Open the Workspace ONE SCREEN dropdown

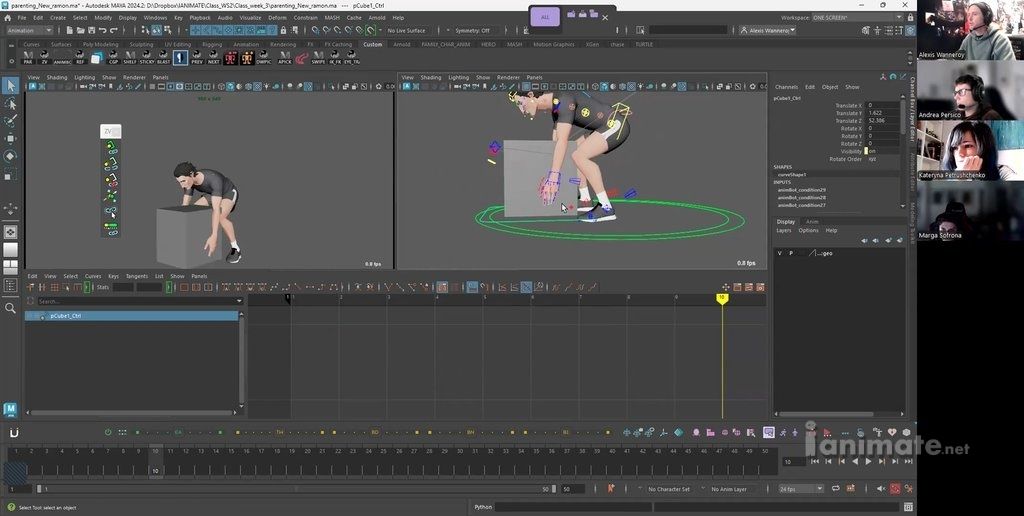[x=857, y=18]
